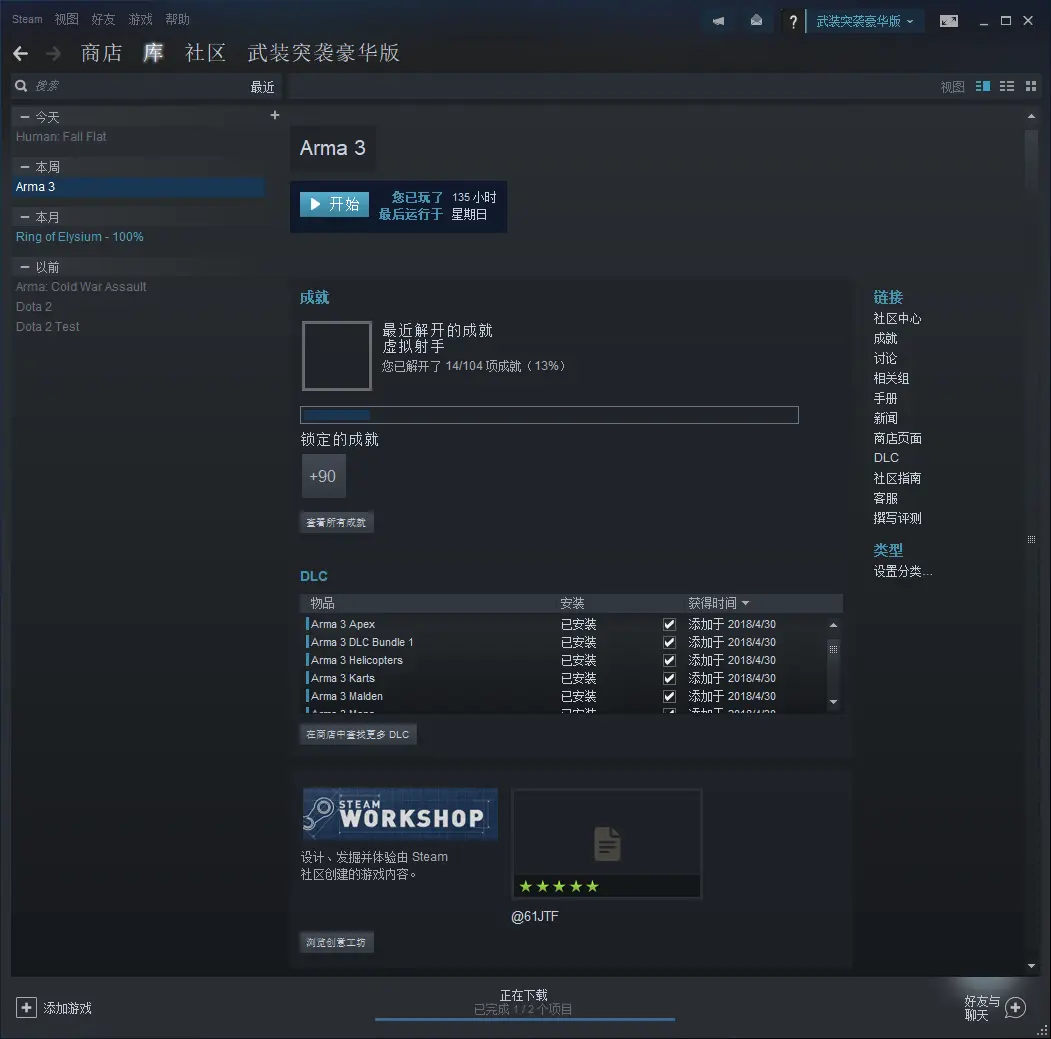
Task: Select Arma: Cold War Assault in library
Action: (80, 287)
